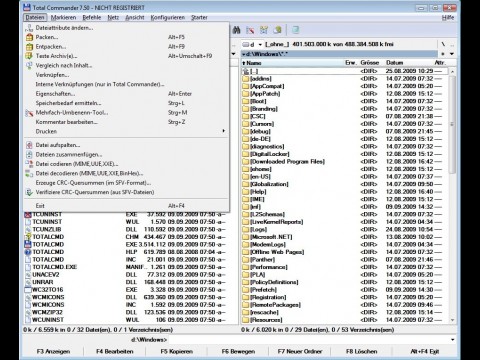This screenshot has height=360, width=480.
Task: Click the TOTALCMD EXE floppy icon
Action: pyautogui.click(x=28, y=244)
